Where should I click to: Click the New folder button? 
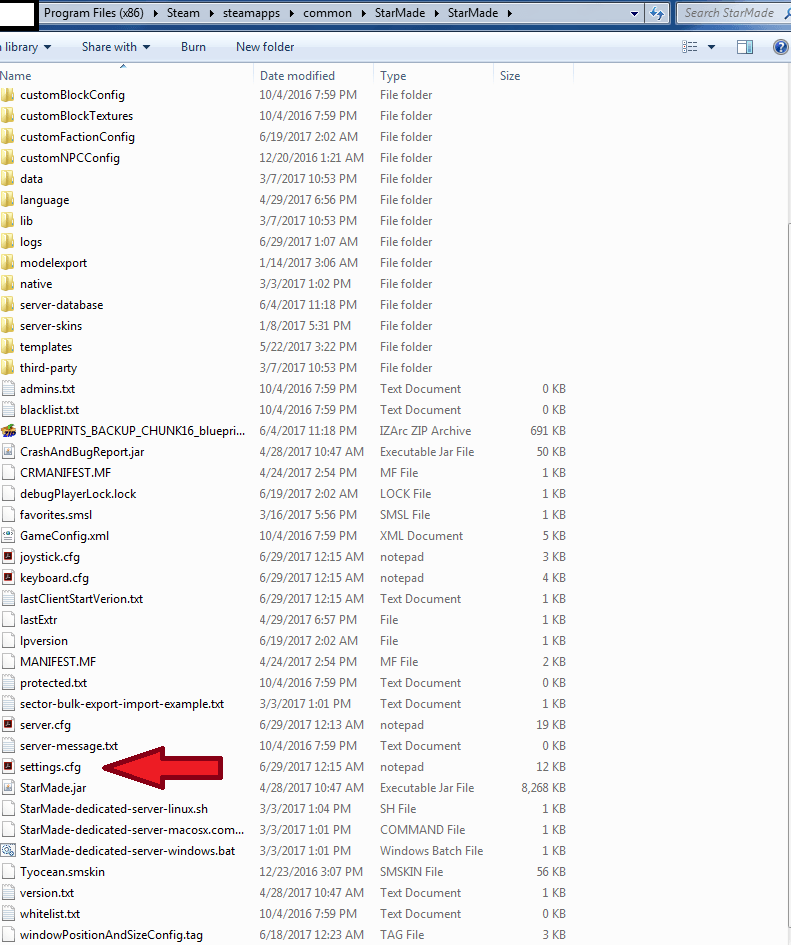click(265, 47)
